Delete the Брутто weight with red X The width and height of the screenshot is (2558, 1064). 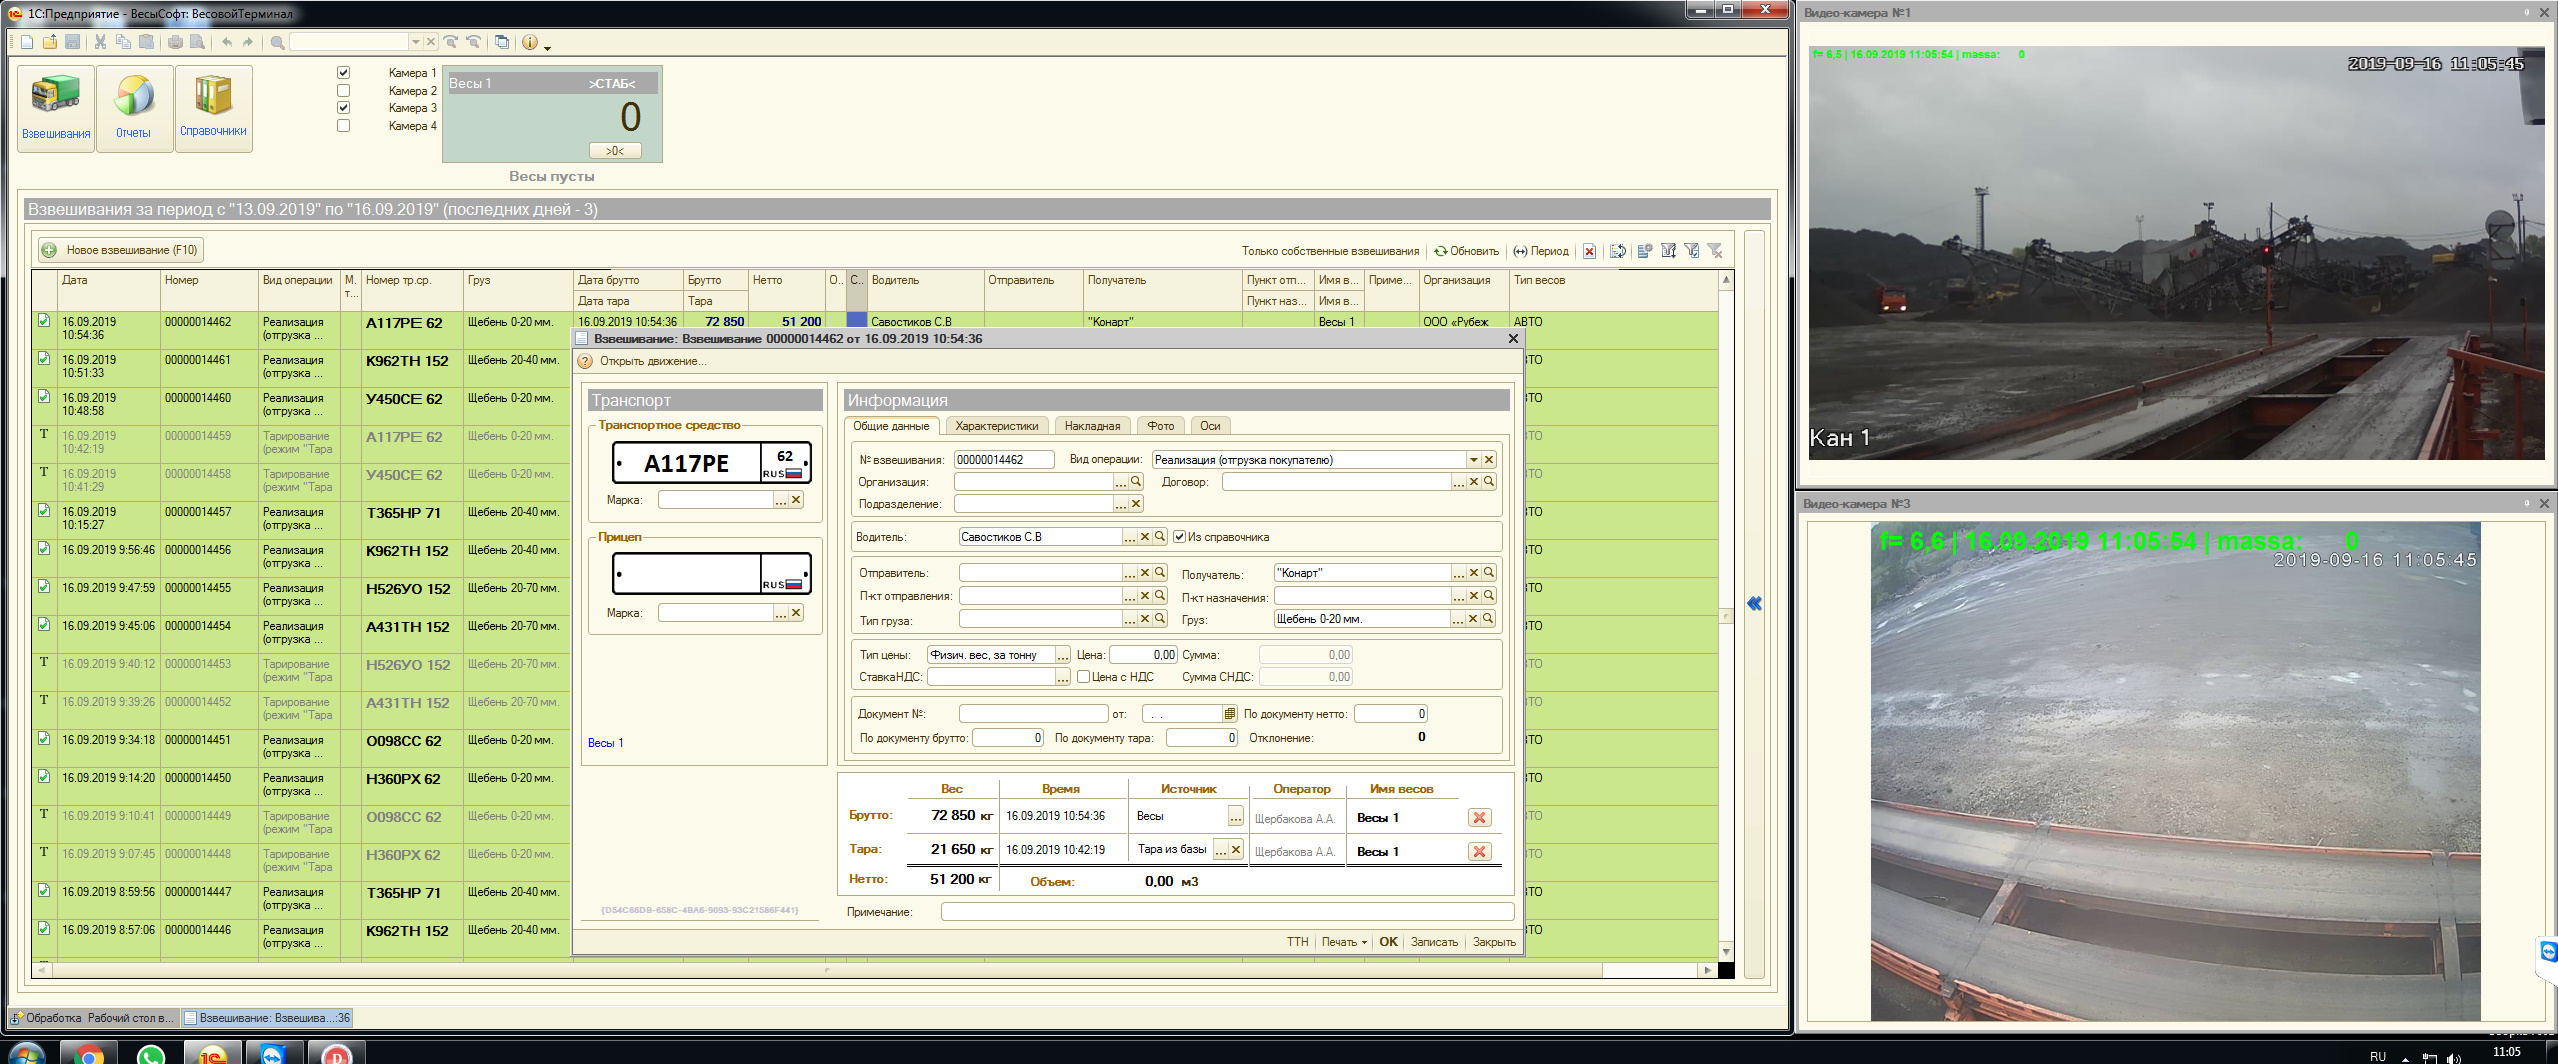click(1479, 818)
